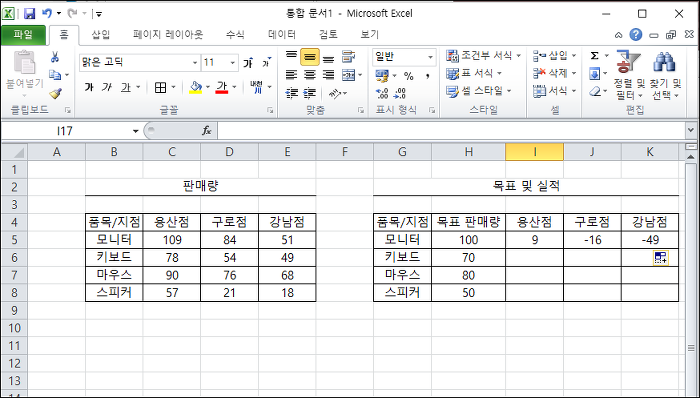Switch to Review (검토) tab

pos(328,34)
